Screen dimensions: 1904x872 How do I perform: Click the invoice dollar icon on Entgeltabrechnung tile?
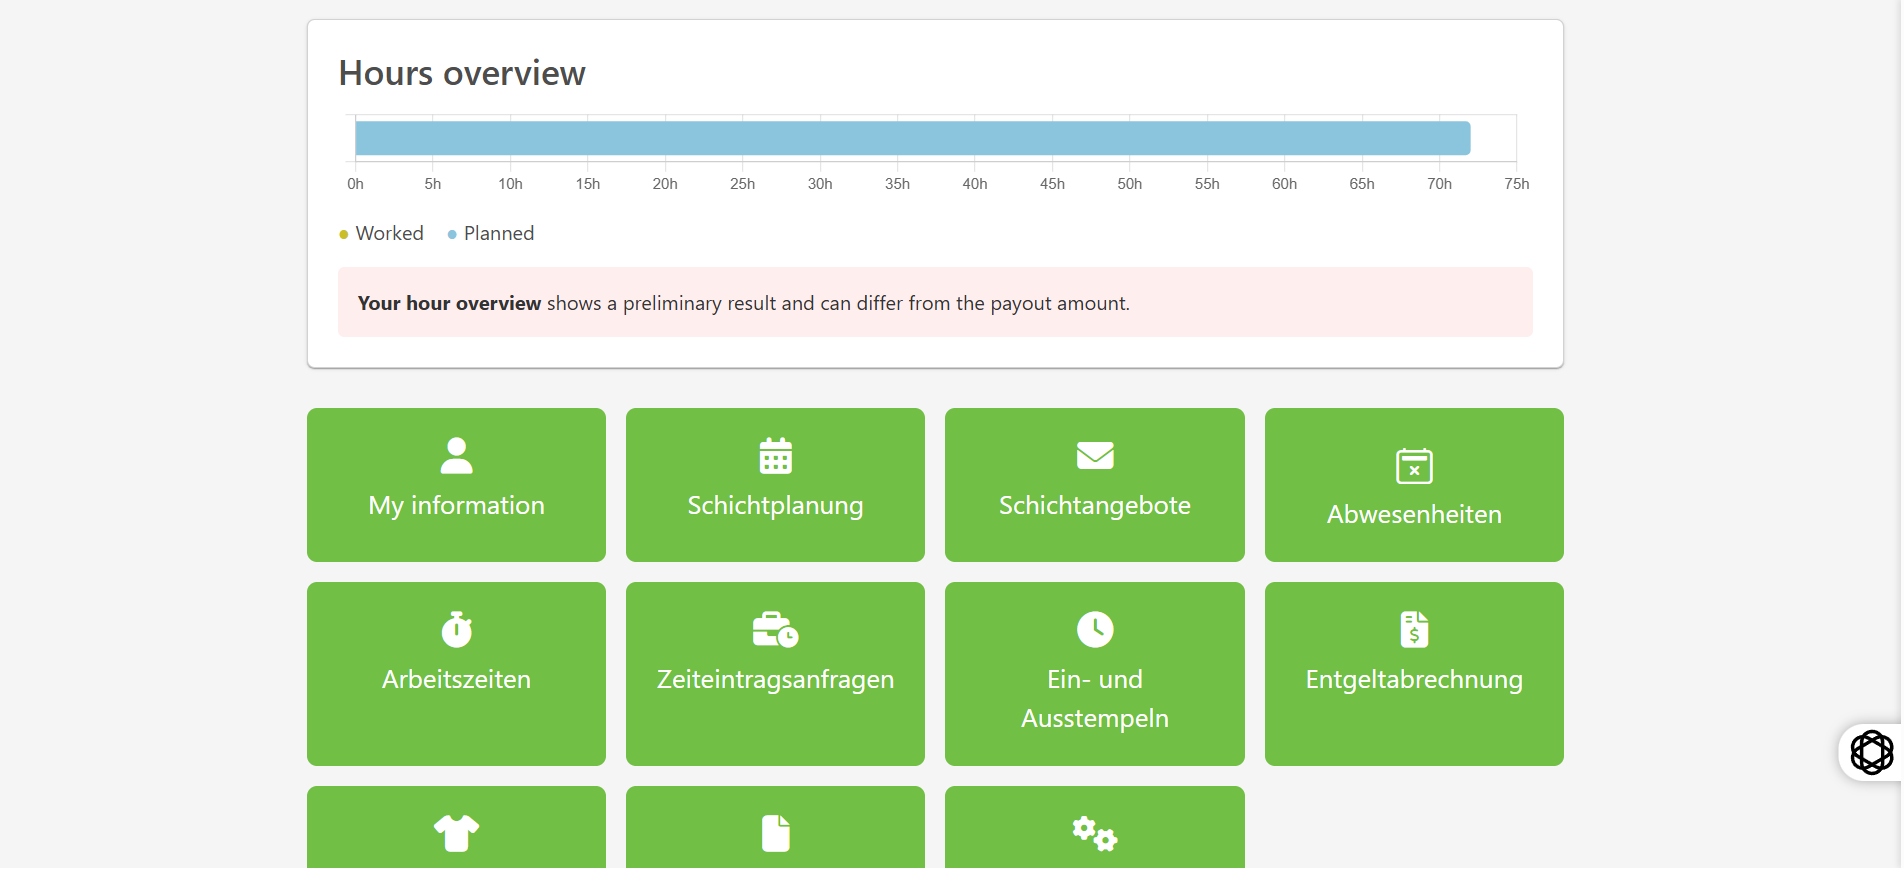pos(1414,630)
